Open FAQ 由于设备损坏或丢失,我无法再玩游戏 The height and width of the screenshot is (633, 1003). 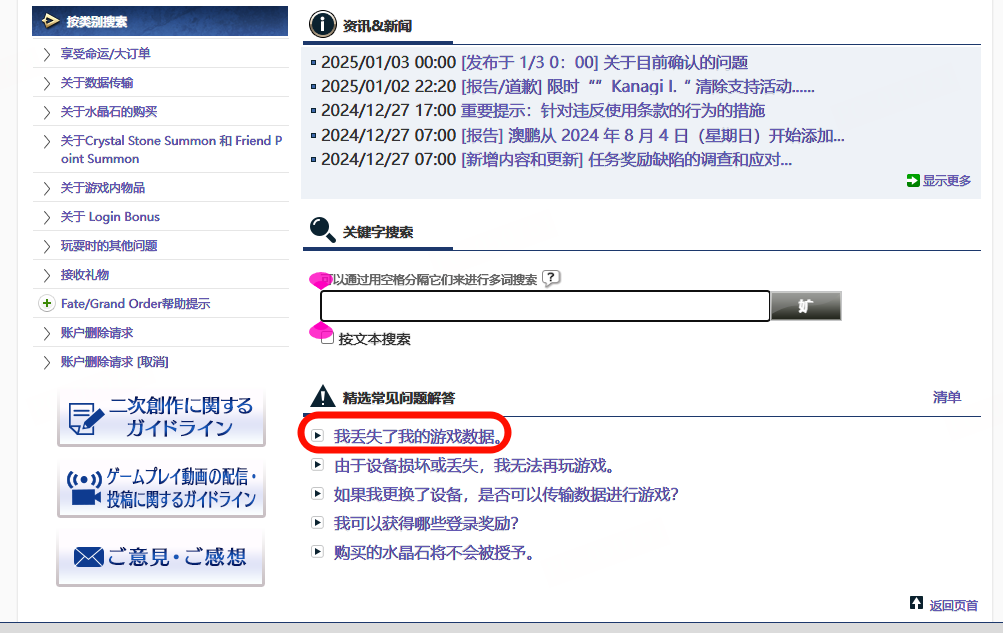point(474,465)
